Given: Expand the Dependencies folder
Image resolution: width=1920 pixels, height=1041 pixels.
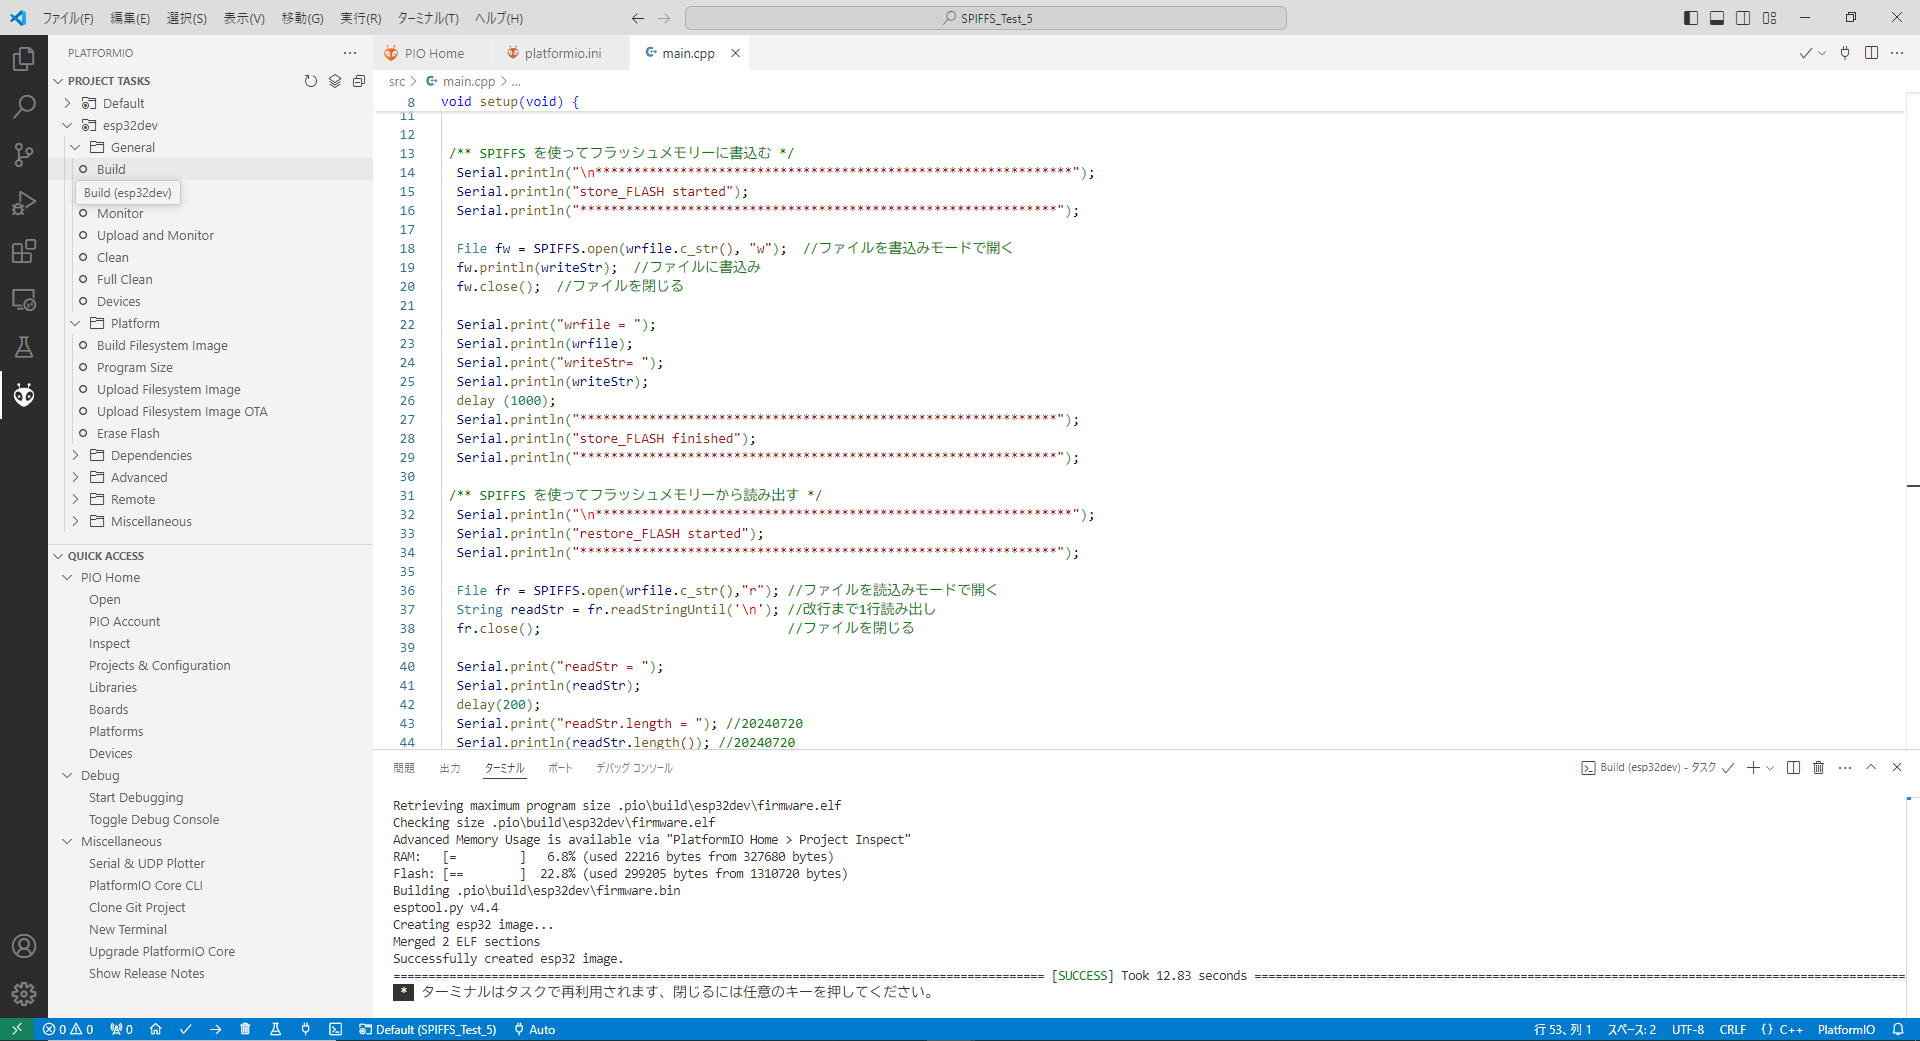Looking at the screenshot, I should tap(151, 456).
